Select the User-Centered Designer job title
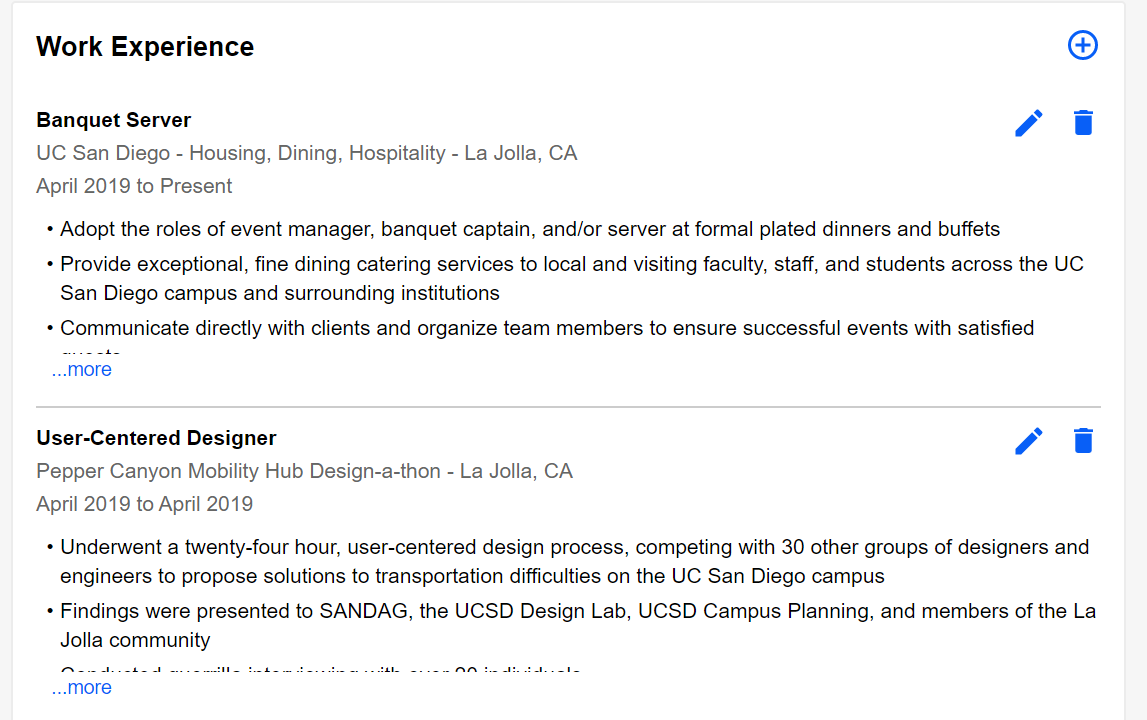Image resolution: width=1147 pixels, height=720 pixels. click(156, 438)
